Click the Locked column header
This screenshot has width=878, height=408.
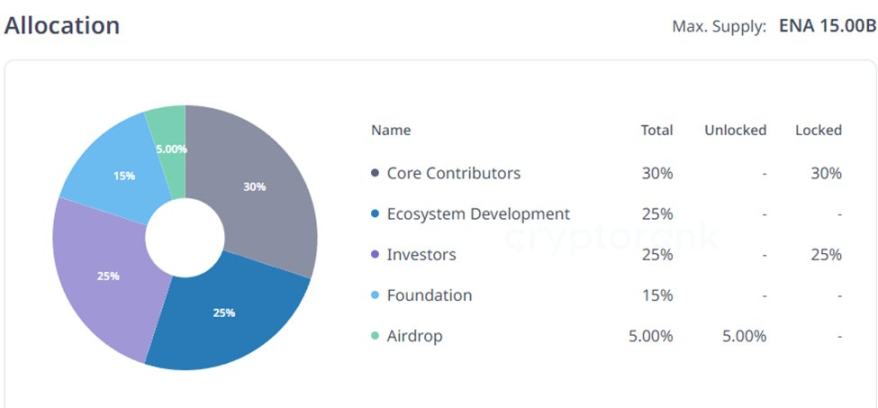(x=818, y=130)
